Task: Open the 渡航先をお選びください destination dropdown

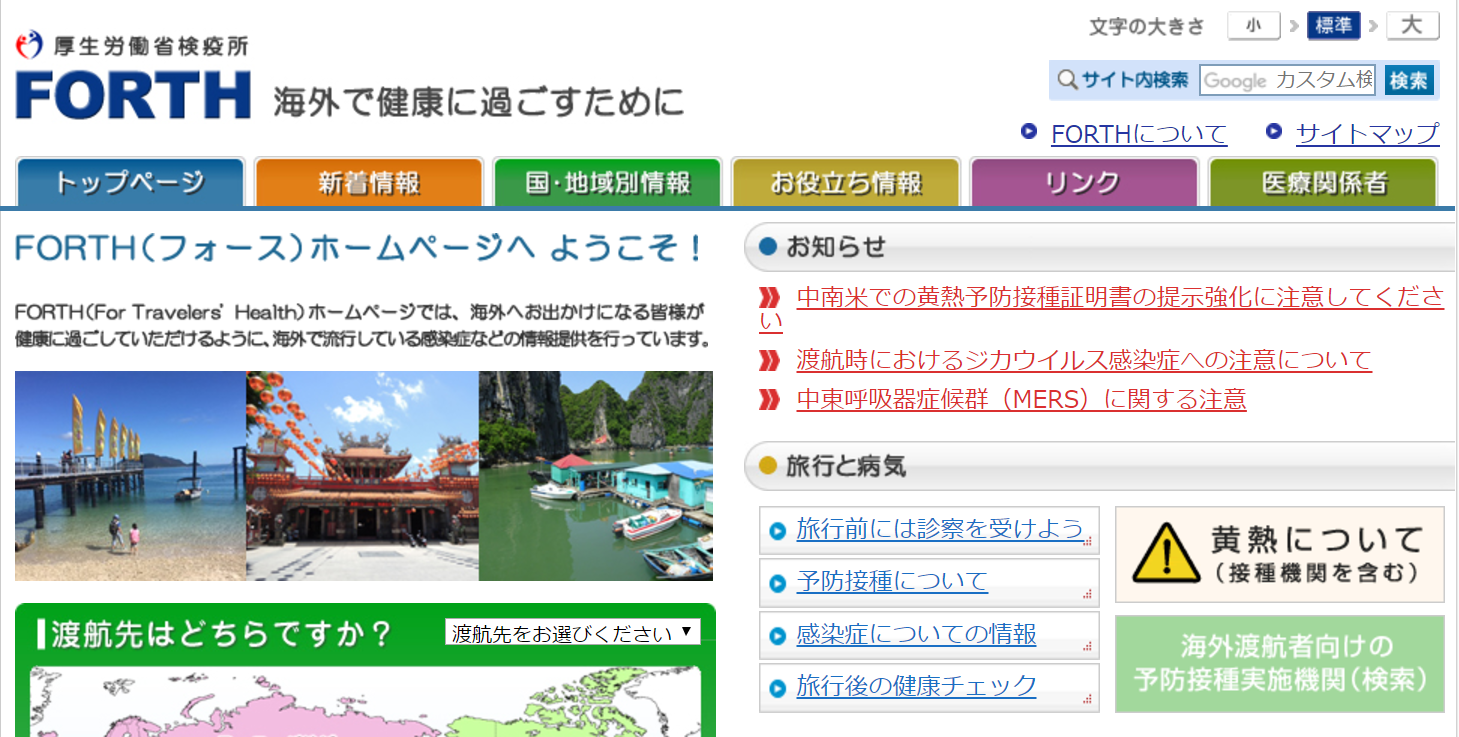Action: (572, 633)
